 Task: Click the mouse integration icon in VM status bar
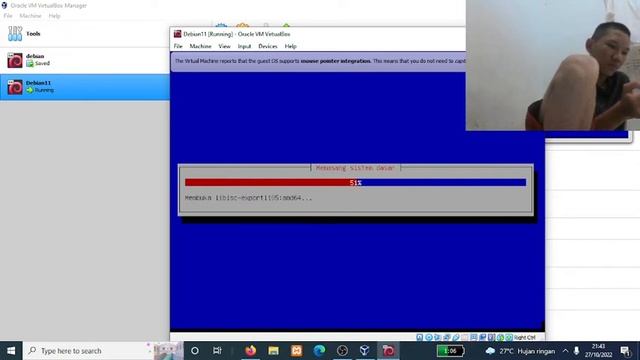pos(500,337)
